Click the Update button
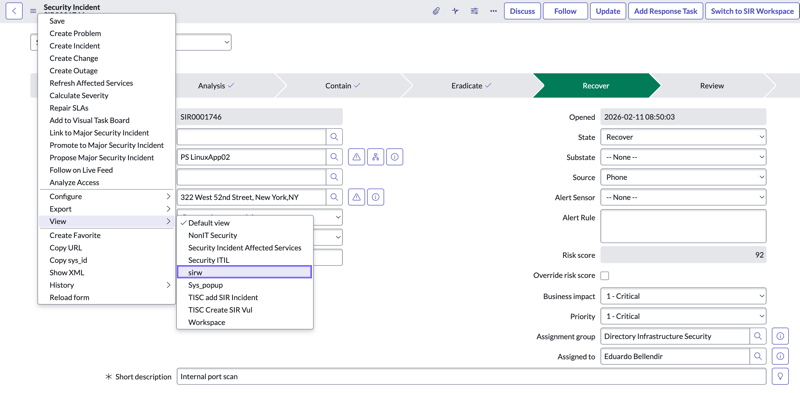 coord(608,11)
